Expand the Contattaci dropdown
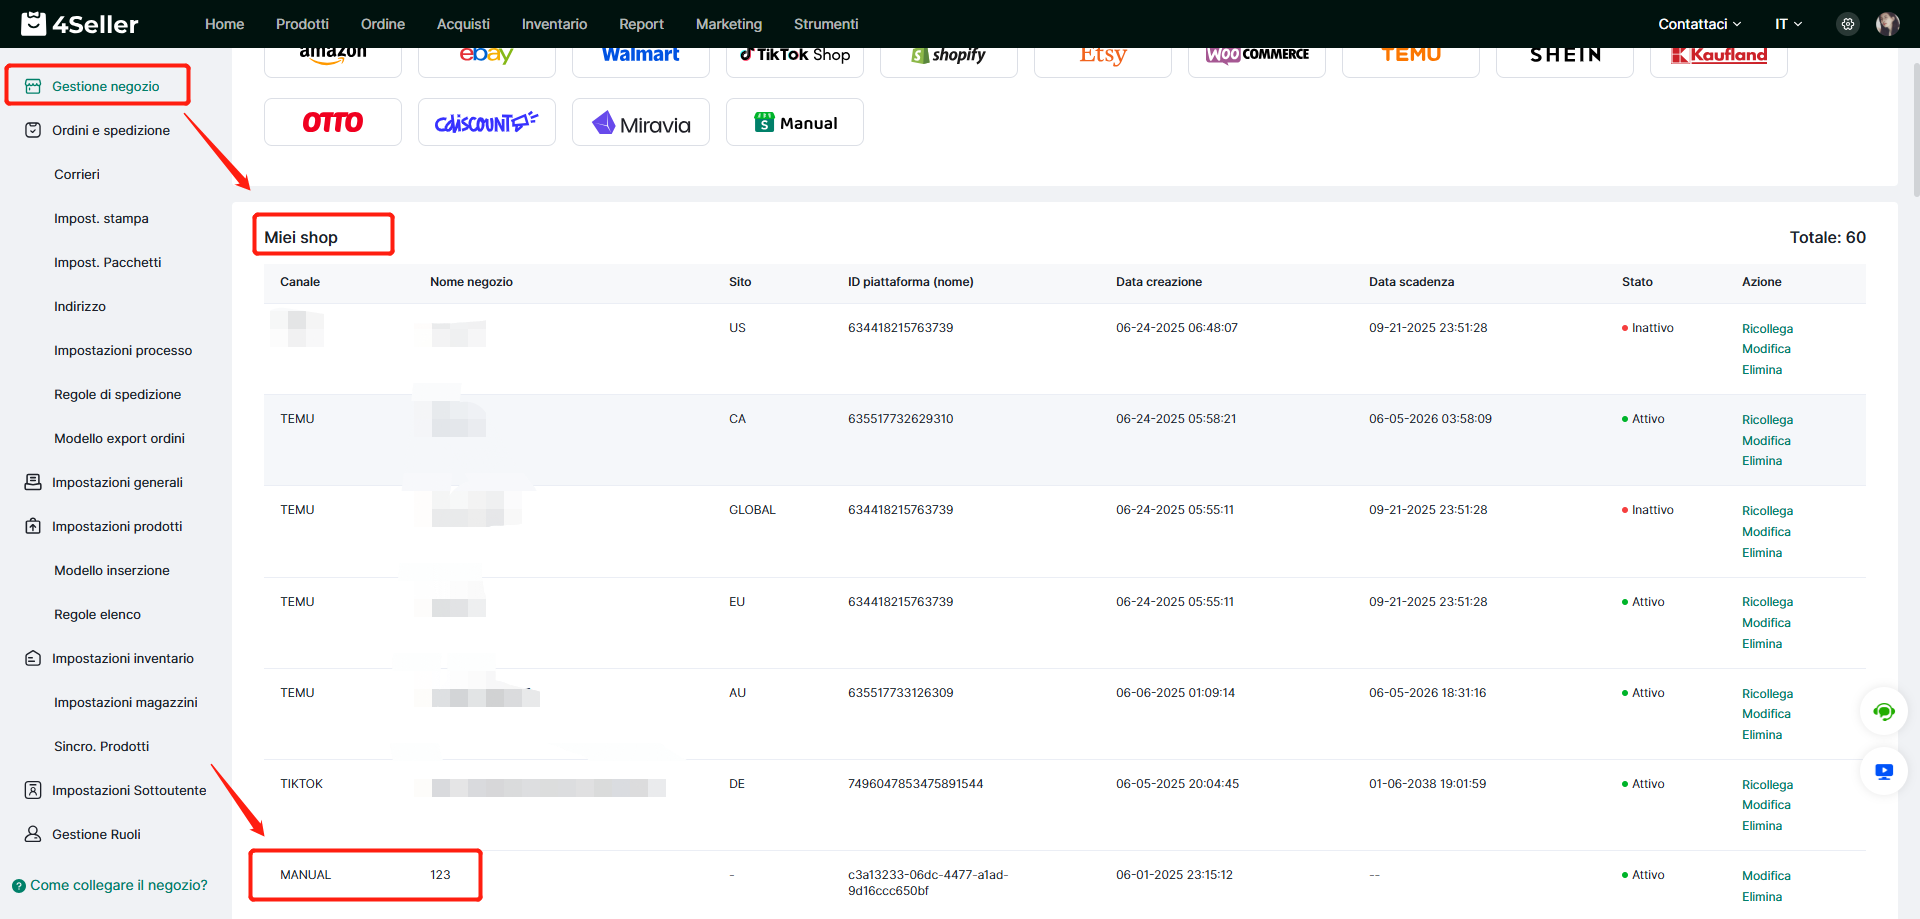The width and height of the screenshot is (1920, 919). (x=1699, y=24)
